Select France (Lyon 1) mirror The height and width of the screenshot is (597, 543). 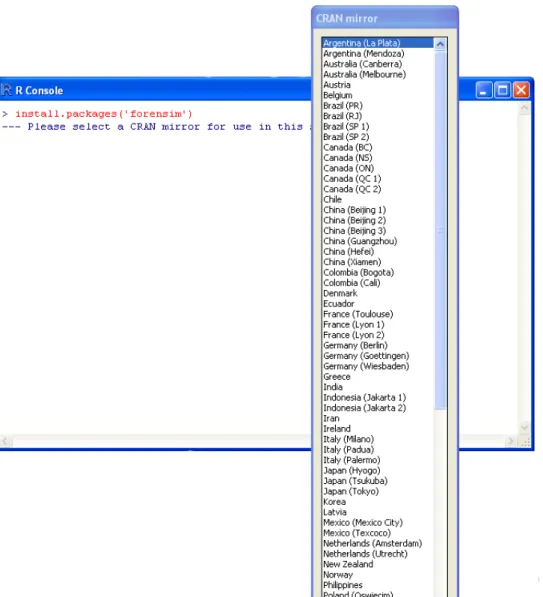coord(378,325)
